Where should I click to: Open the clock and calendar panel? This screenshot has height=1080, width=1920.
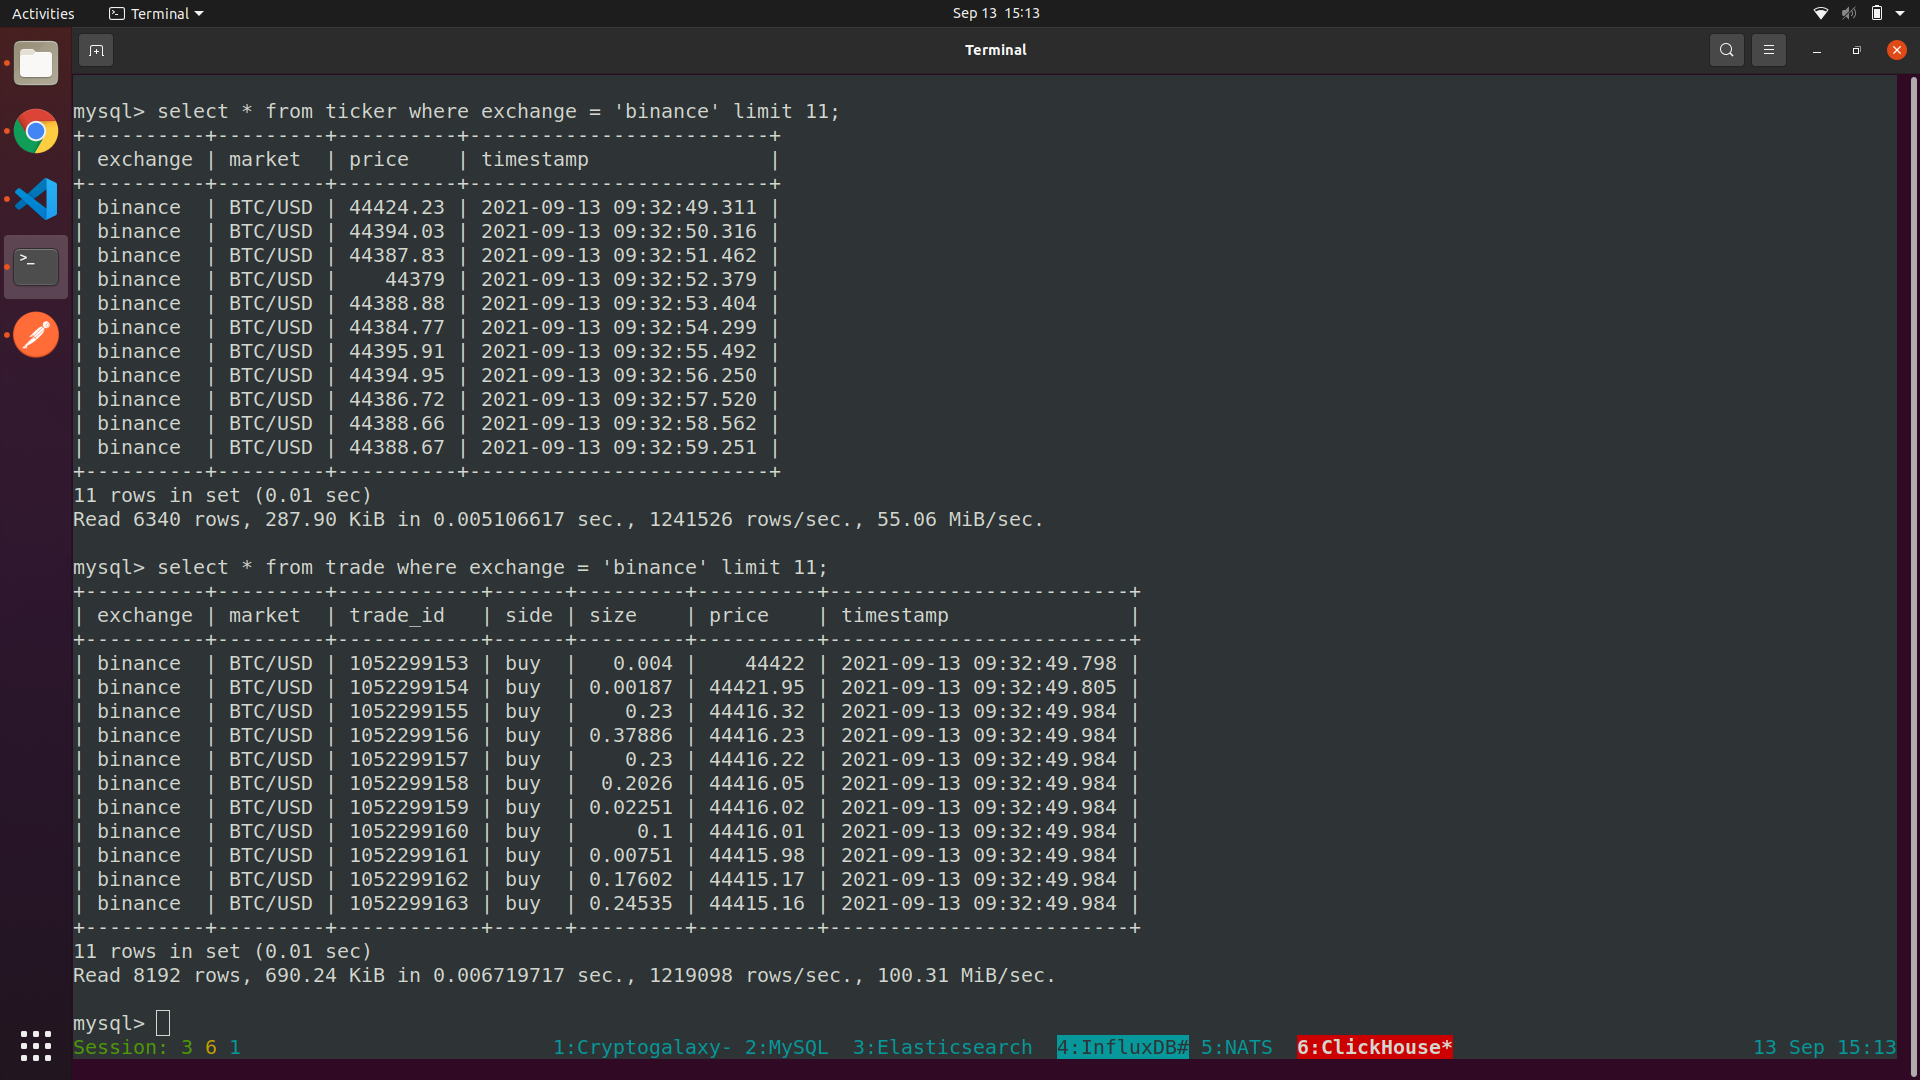point(995,13)
